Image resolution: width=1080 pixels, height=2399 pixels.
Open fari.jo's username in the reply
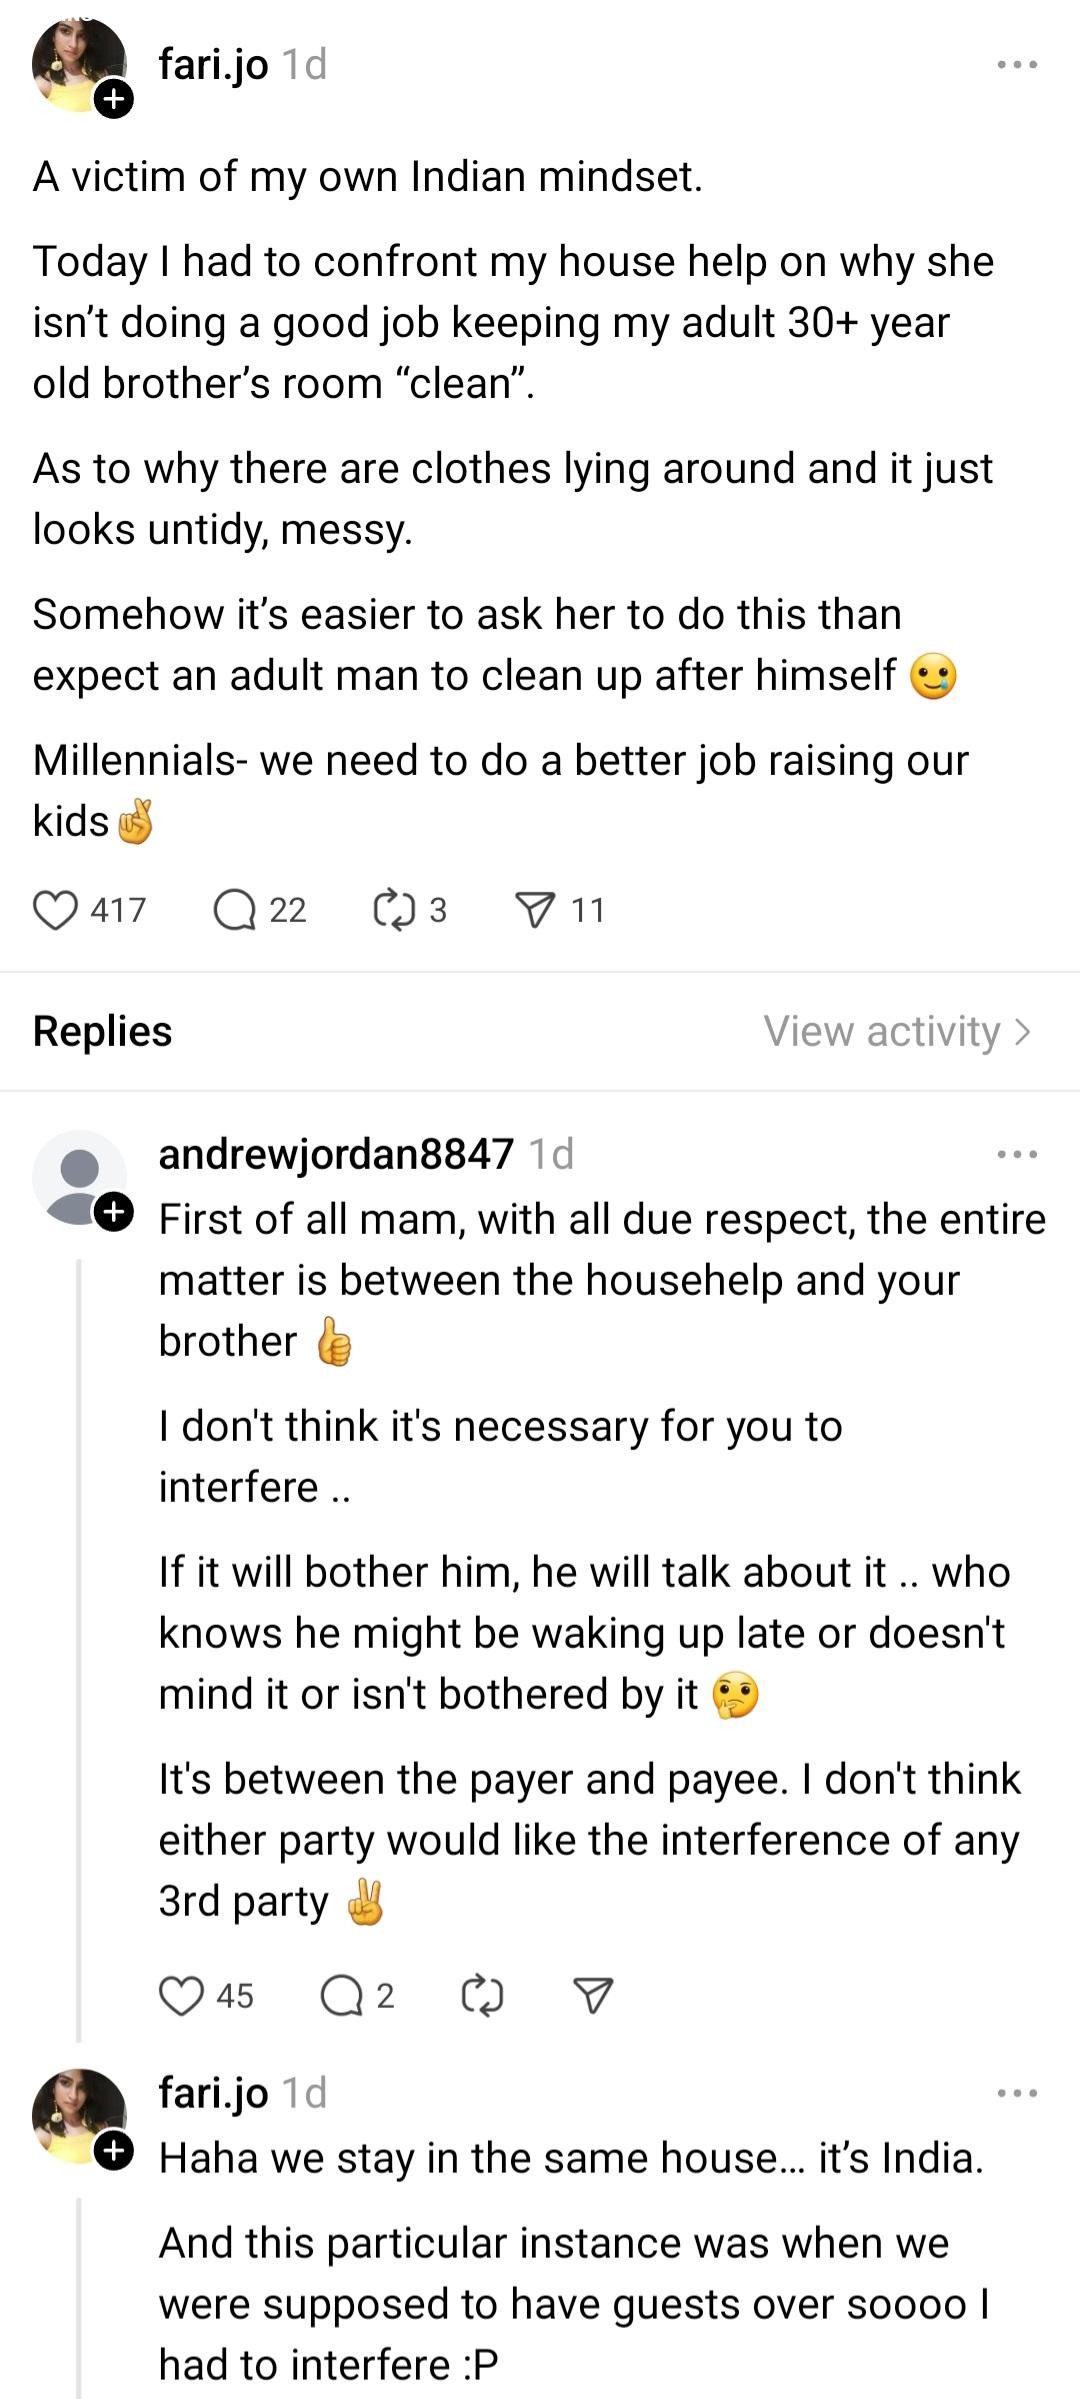pyautogui.click(x=213, y=2093)
